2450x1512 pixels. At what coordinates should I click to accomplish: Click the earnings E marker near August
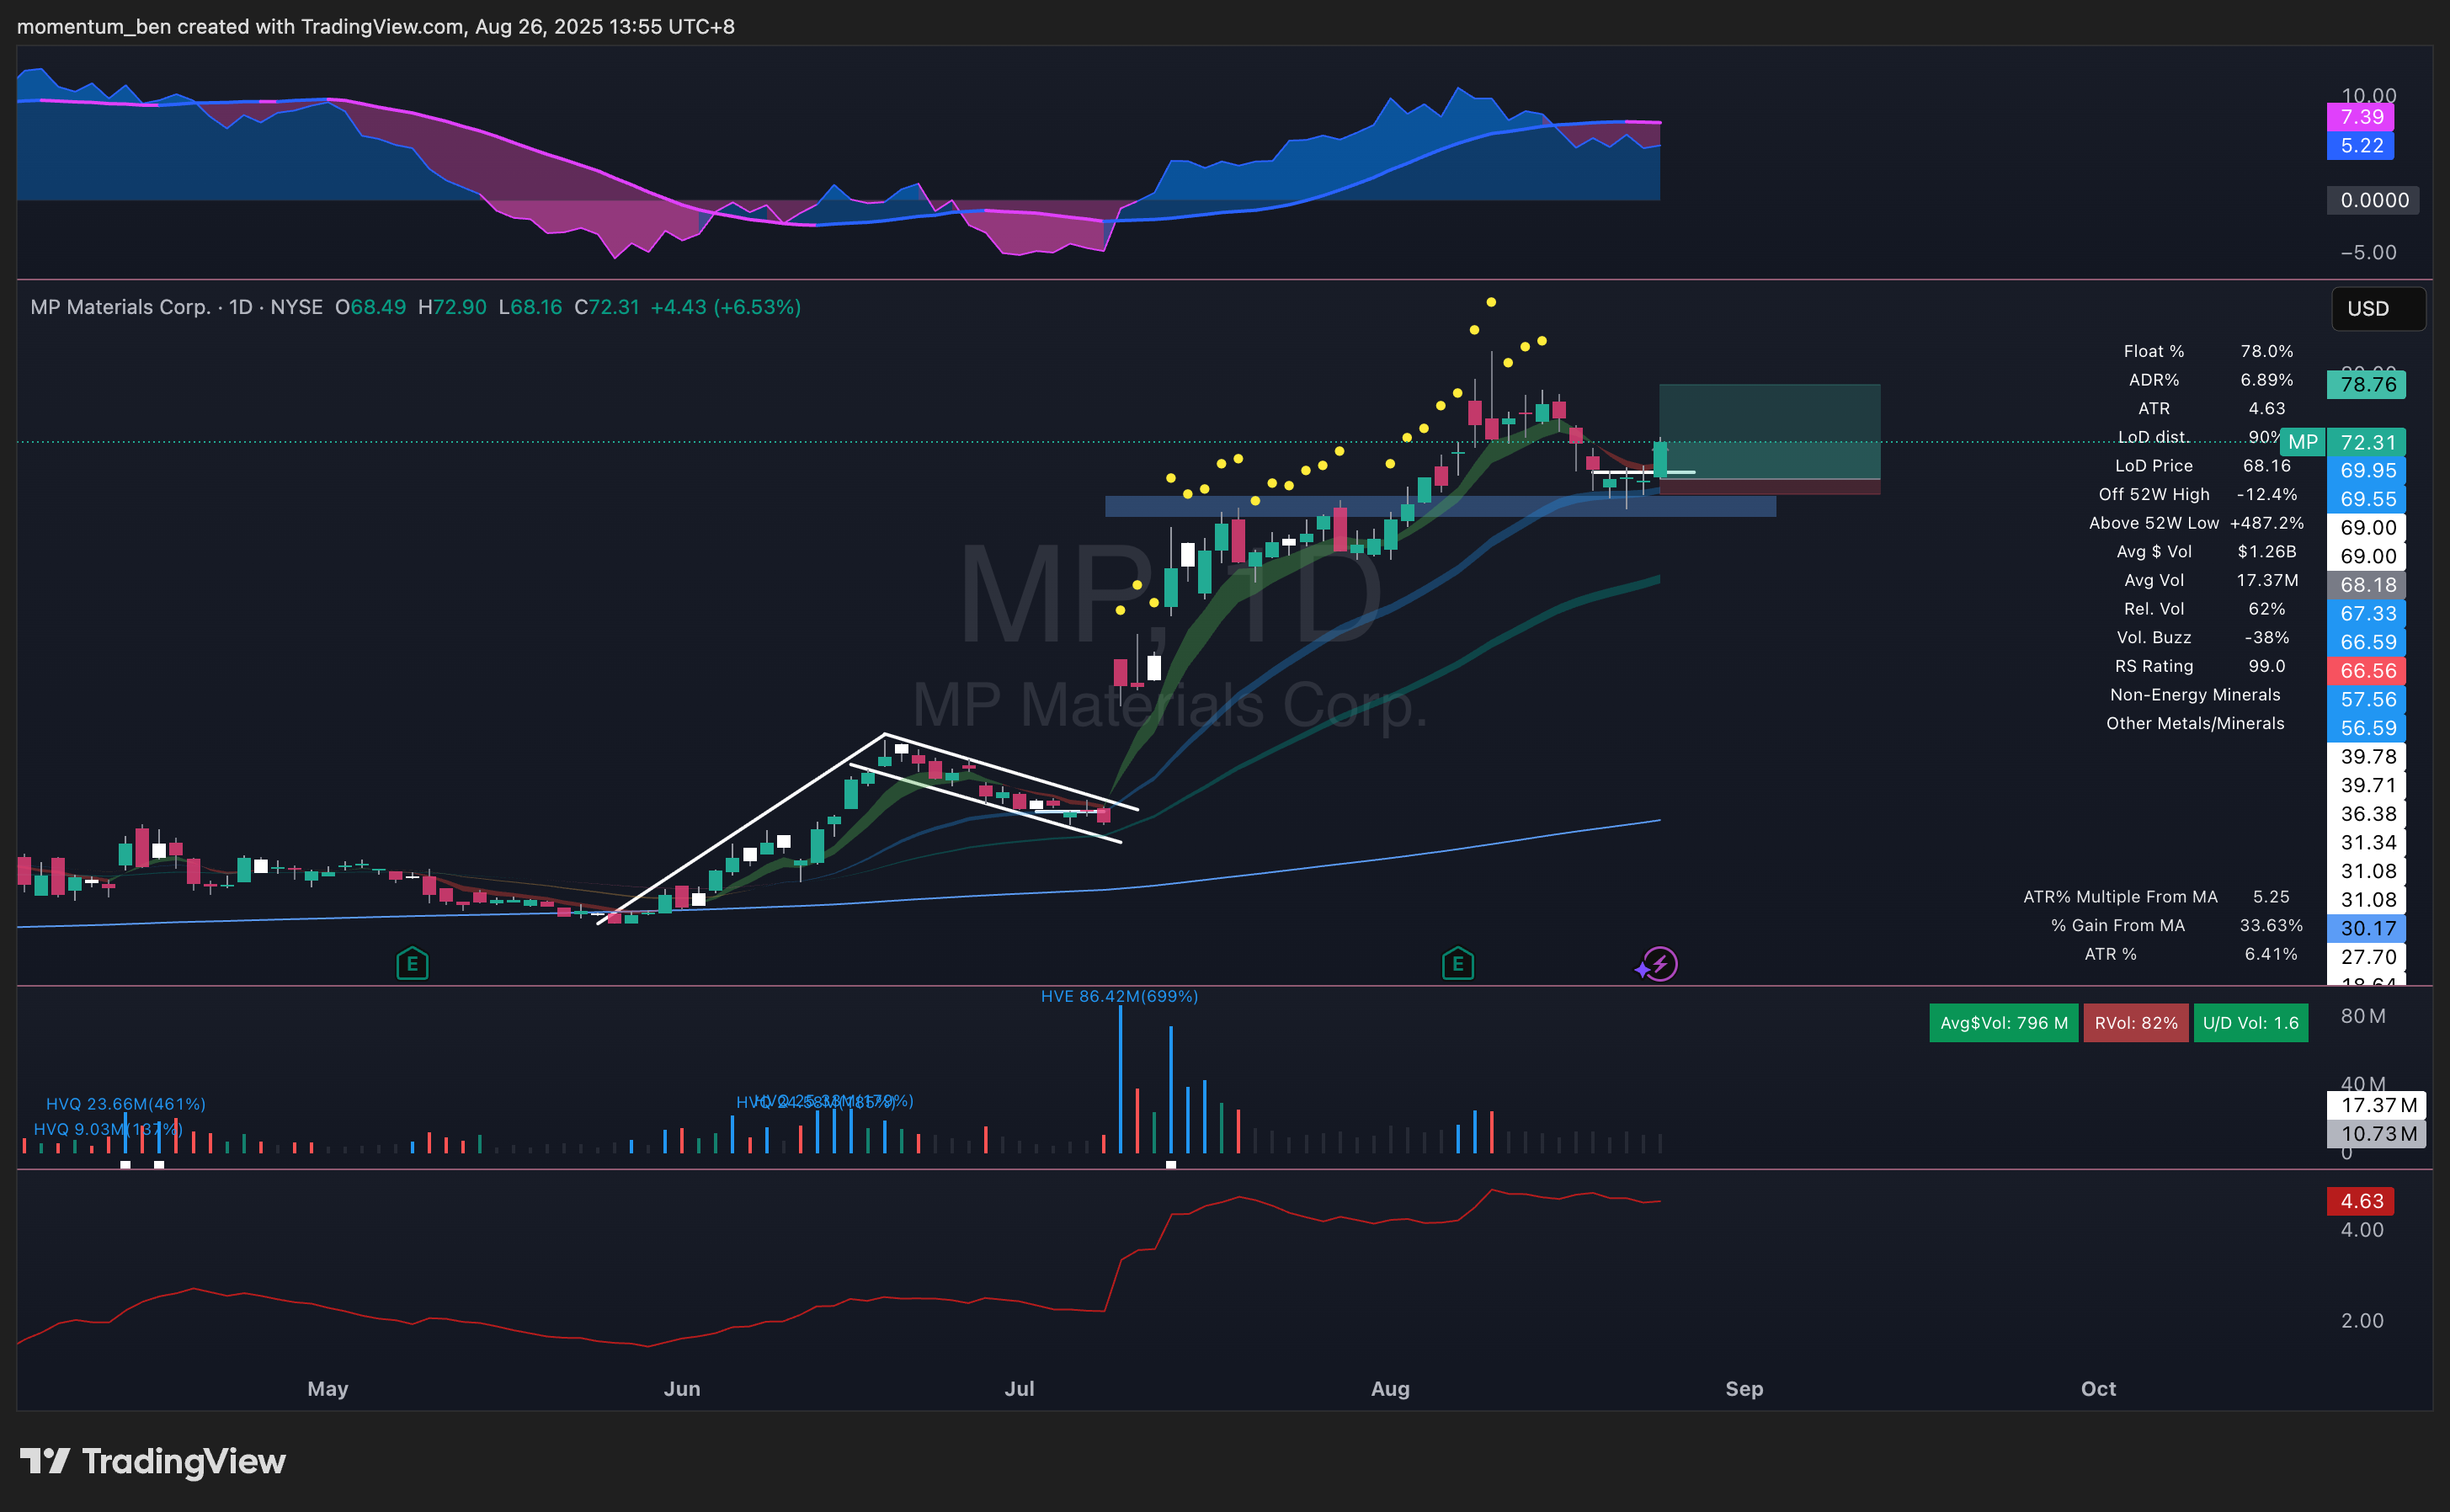point(1457,964)
